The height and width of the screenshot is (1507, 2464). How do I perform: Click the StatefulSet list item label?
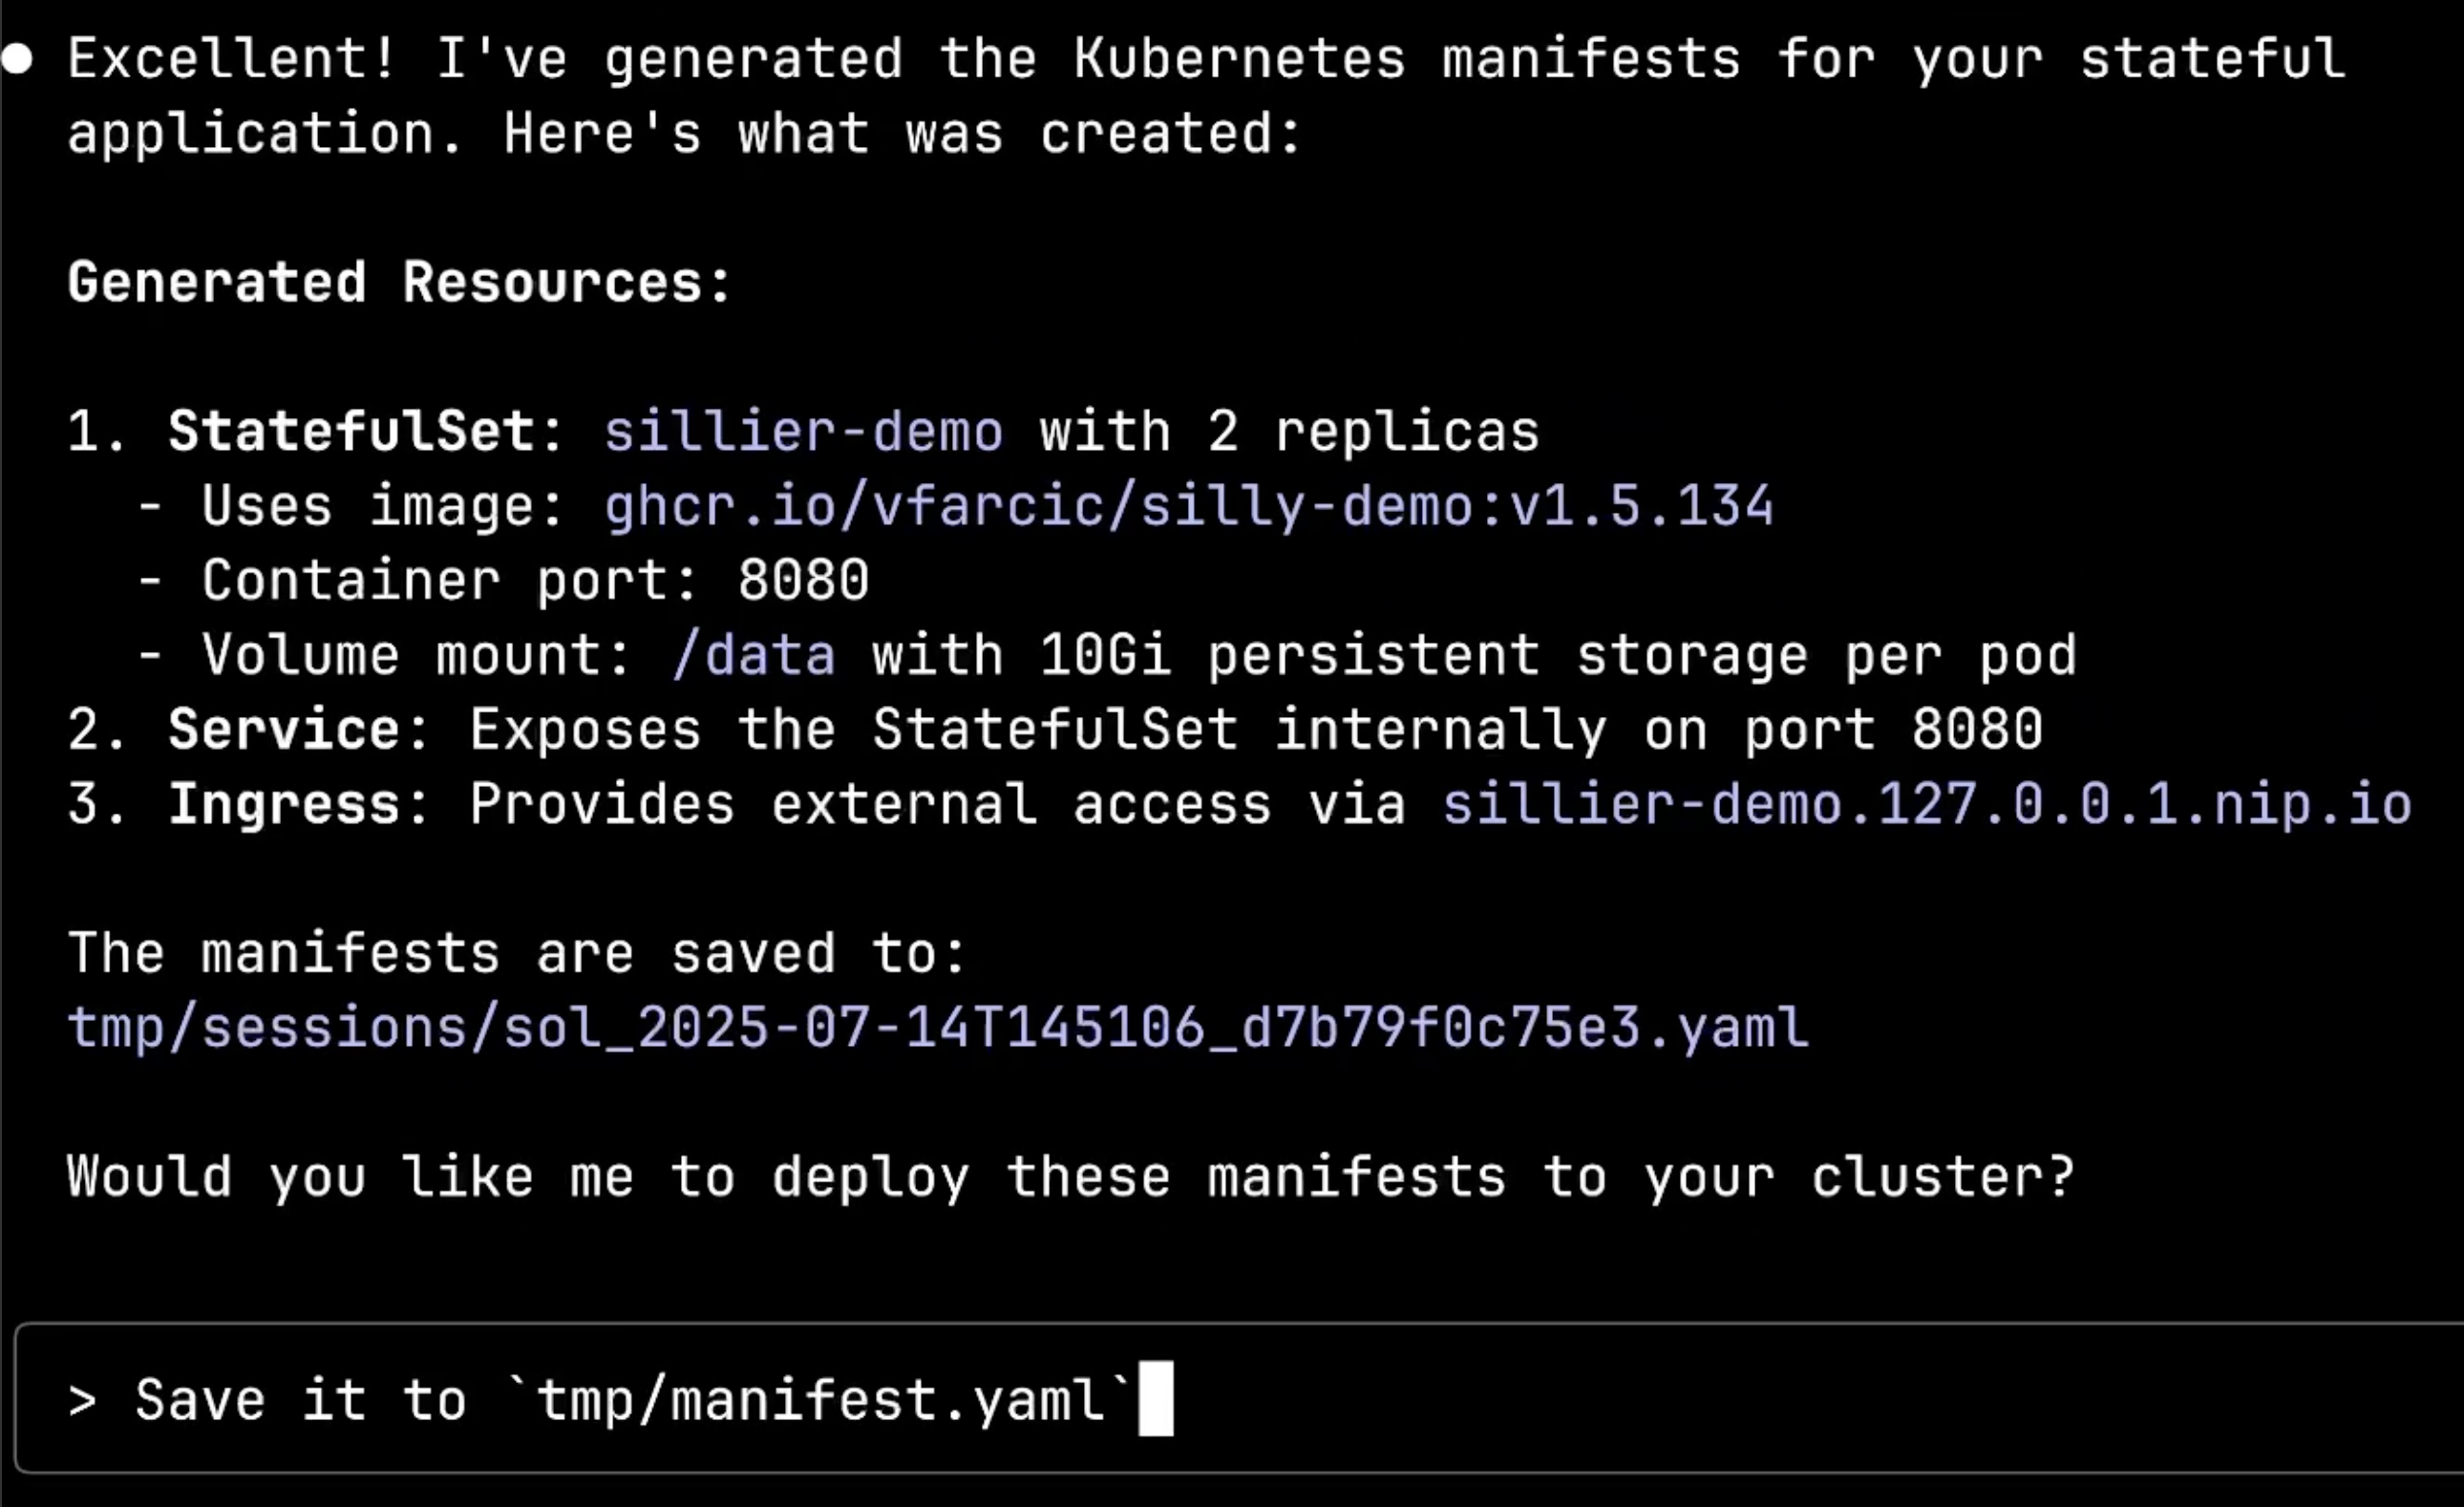point(366,432)
